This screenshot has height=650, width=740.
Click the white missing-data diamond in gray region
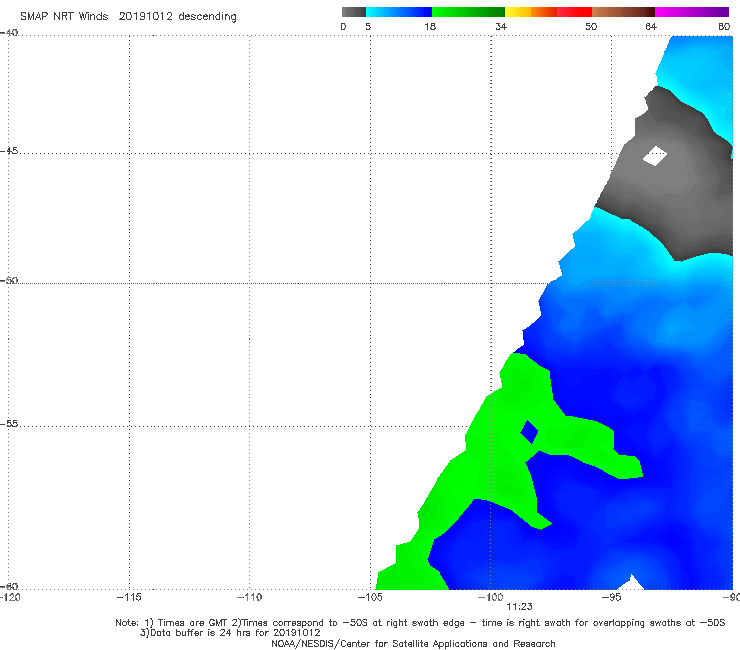click(x=655, y=156)
